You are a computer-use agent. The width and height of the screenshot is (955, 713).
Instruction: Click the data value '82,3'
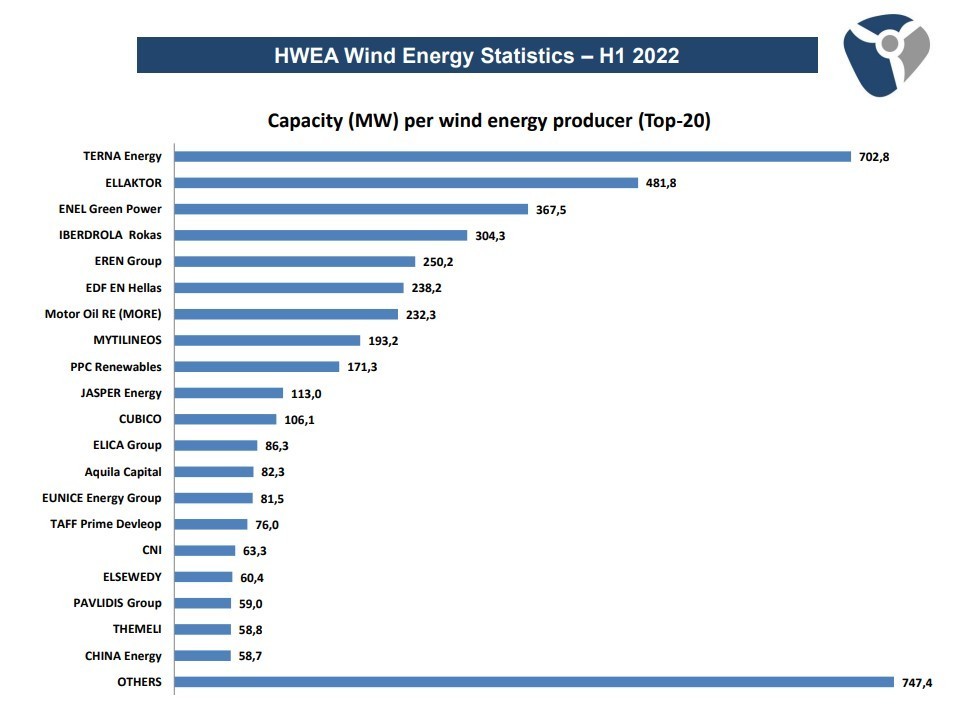pos(273,472)
